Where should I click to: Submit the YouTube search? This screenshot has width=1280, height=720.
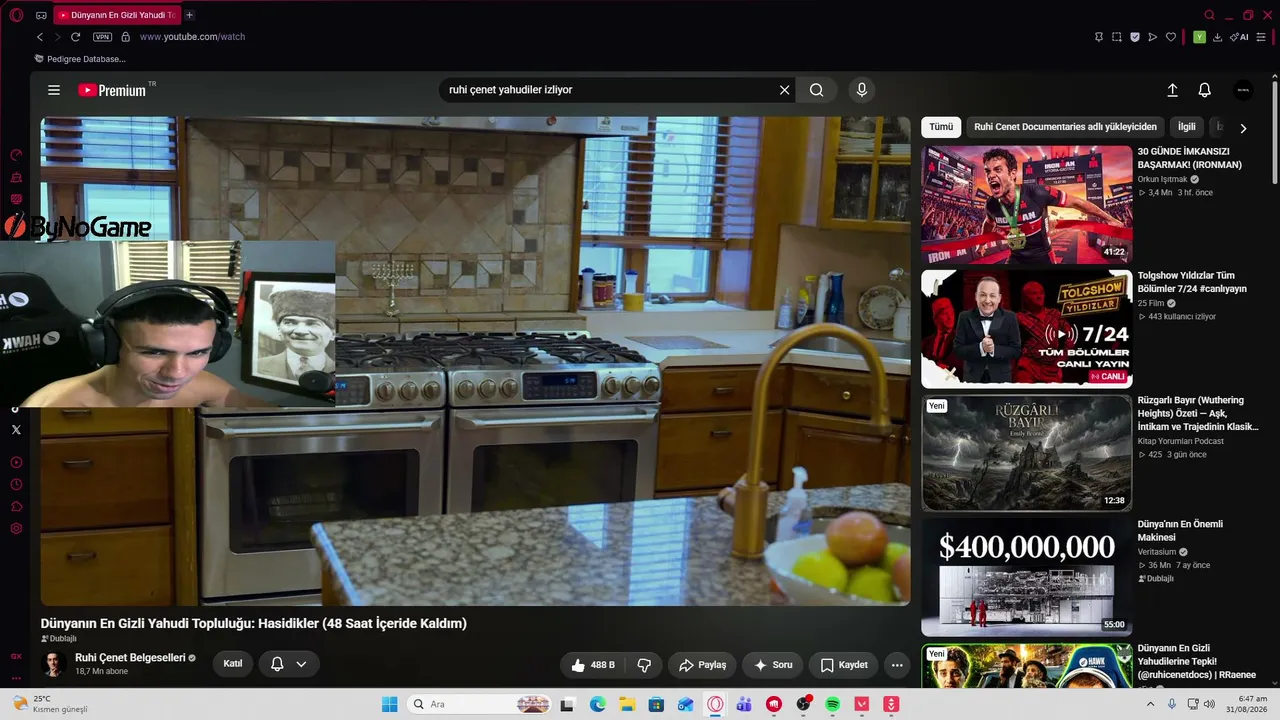pyautogui.click(x=817, y=90)
